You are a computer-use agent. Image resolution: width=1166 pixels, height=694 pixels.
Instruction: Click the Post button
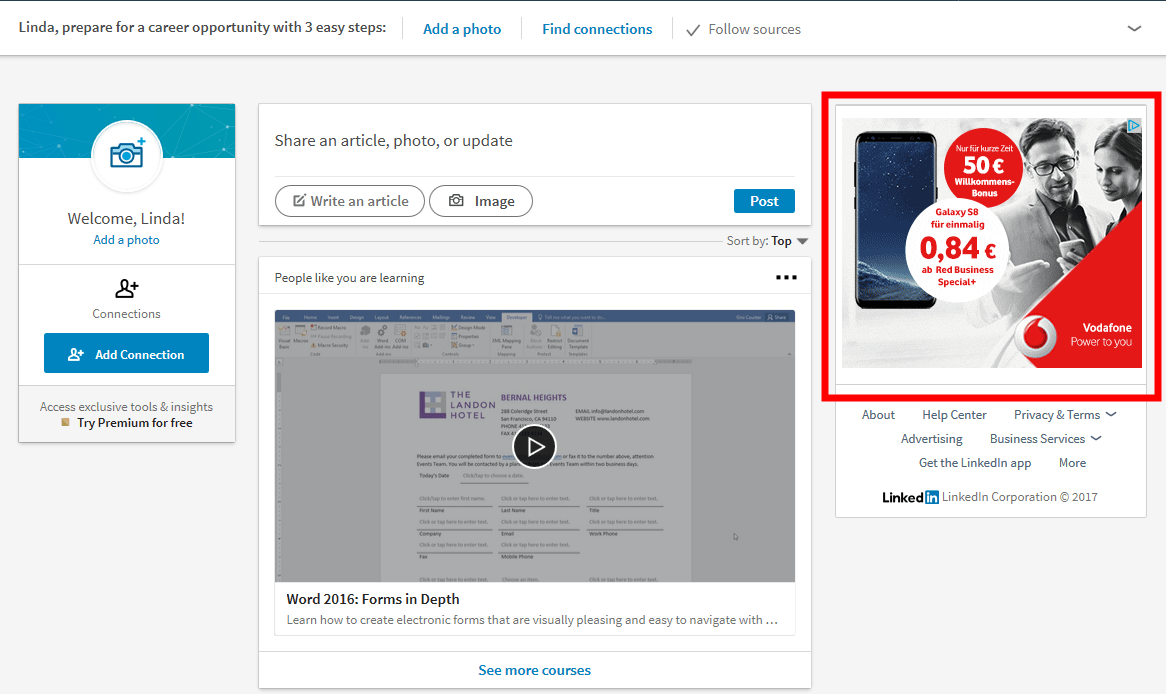tap(763, 201)
